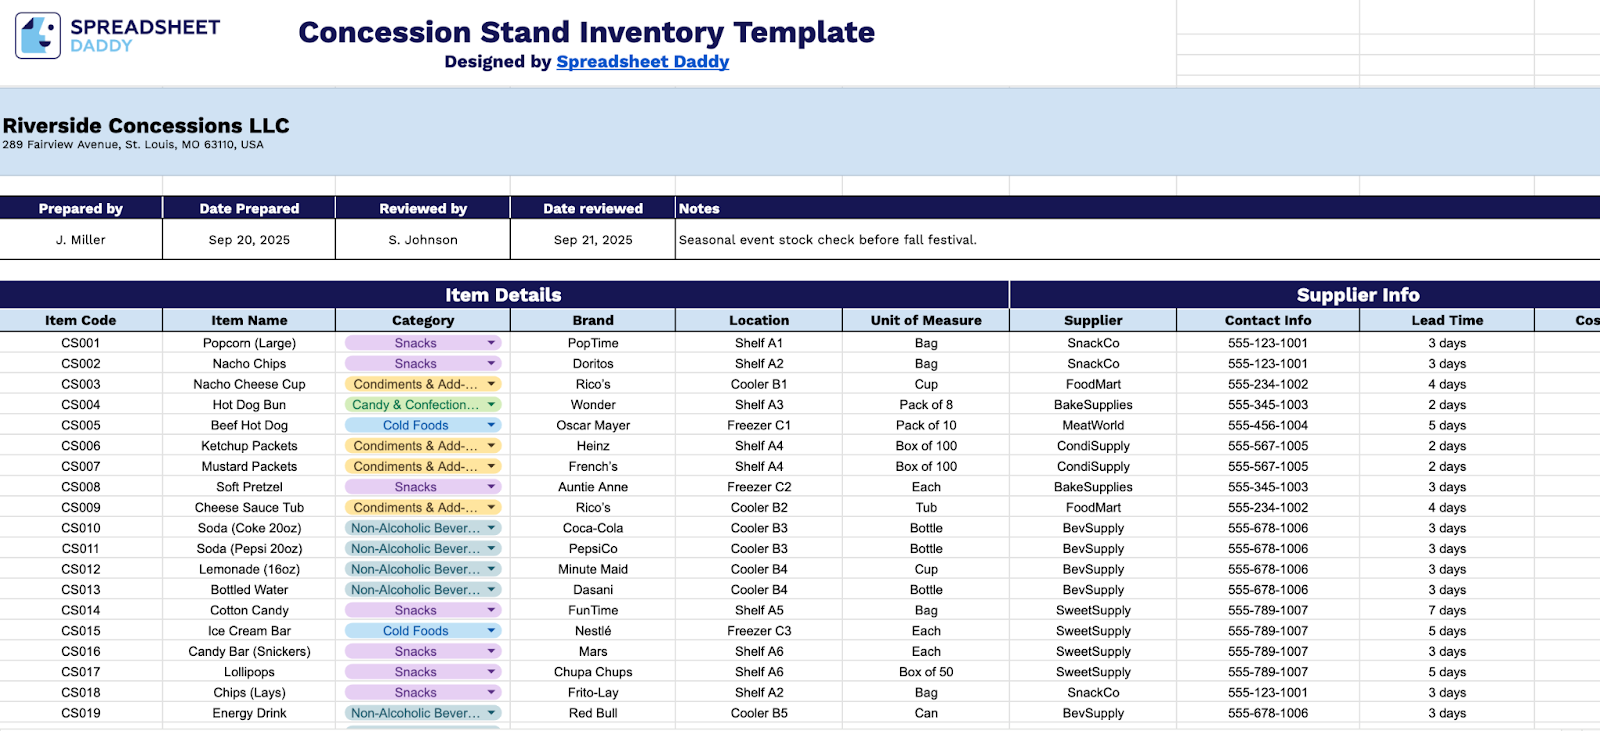Select the Sep 21, 2025 Date reviewed cell
1600x731 pixels.
pyautogui.click(x=592, y=239)
